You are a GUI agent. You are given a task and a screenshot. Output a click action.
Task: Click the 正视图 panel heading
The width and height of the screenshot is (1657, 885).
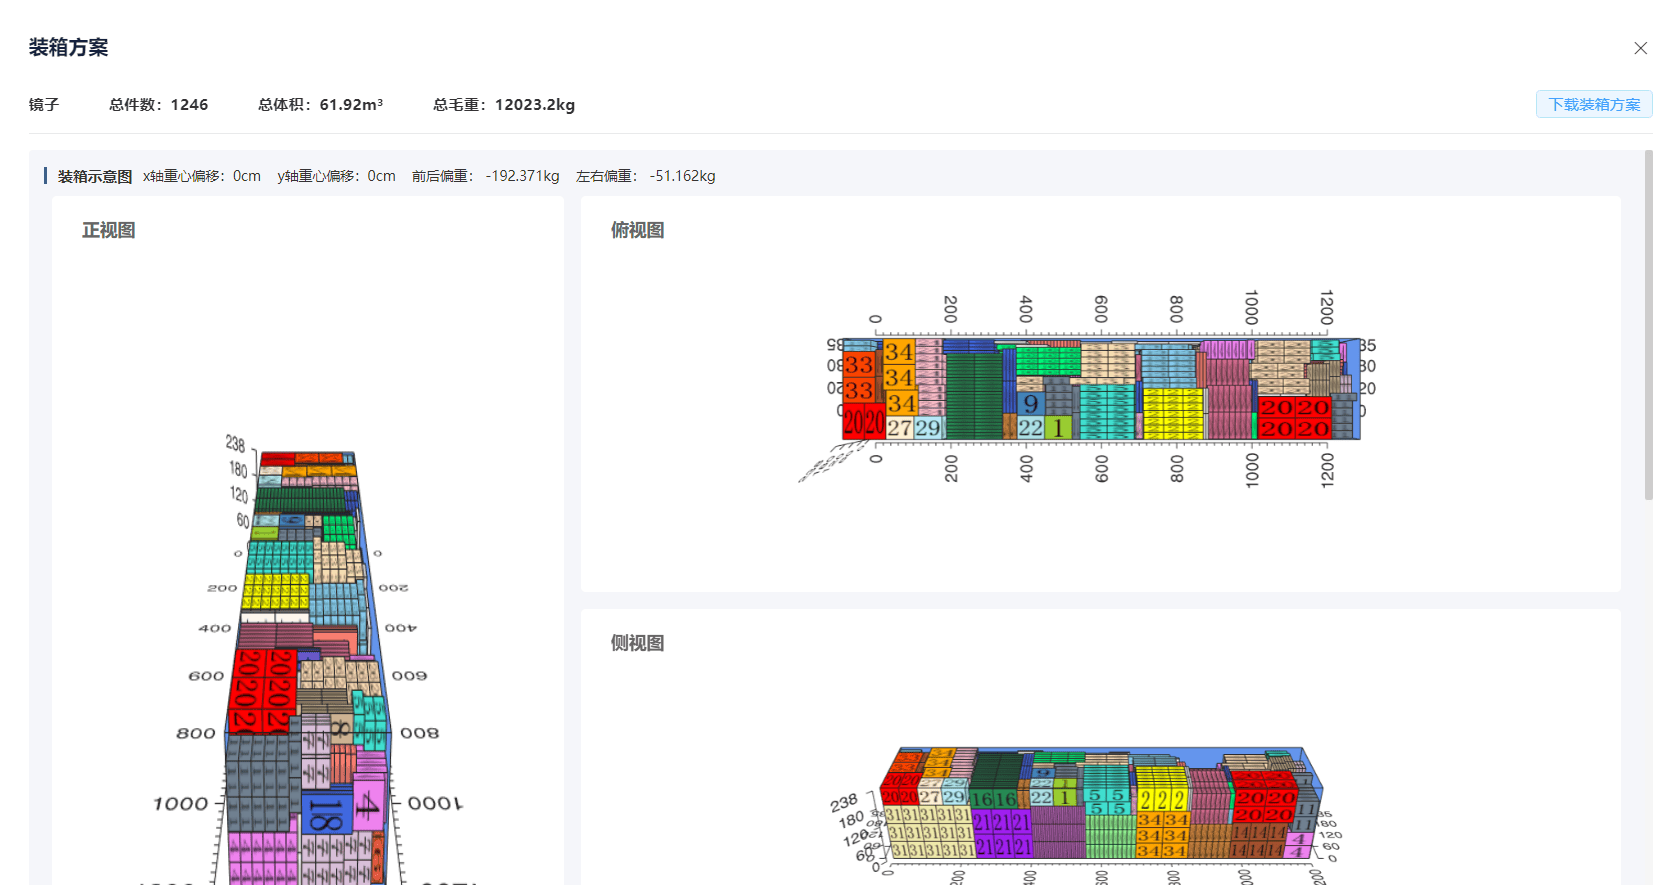[x=108, y=230]
